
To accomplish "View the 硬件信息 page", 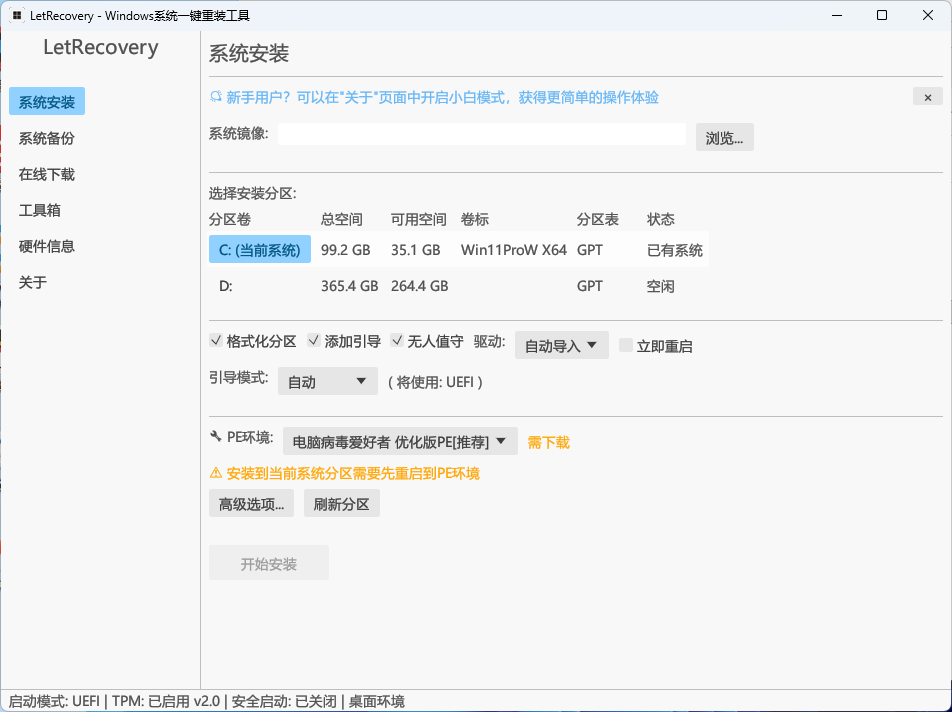I will [44, 246].
